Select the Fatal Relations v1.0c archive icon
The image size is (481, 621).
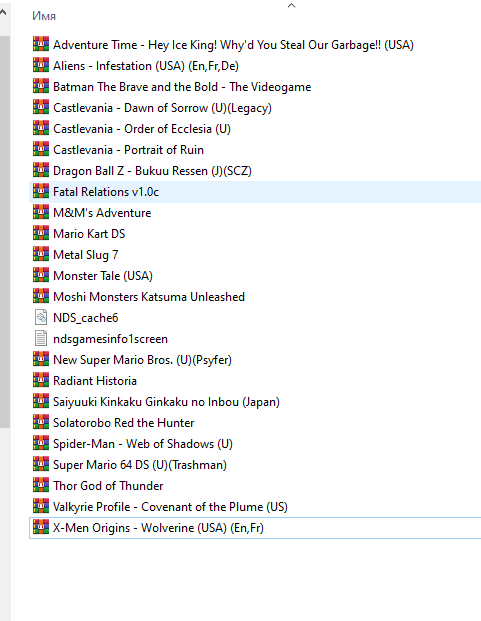41,191
